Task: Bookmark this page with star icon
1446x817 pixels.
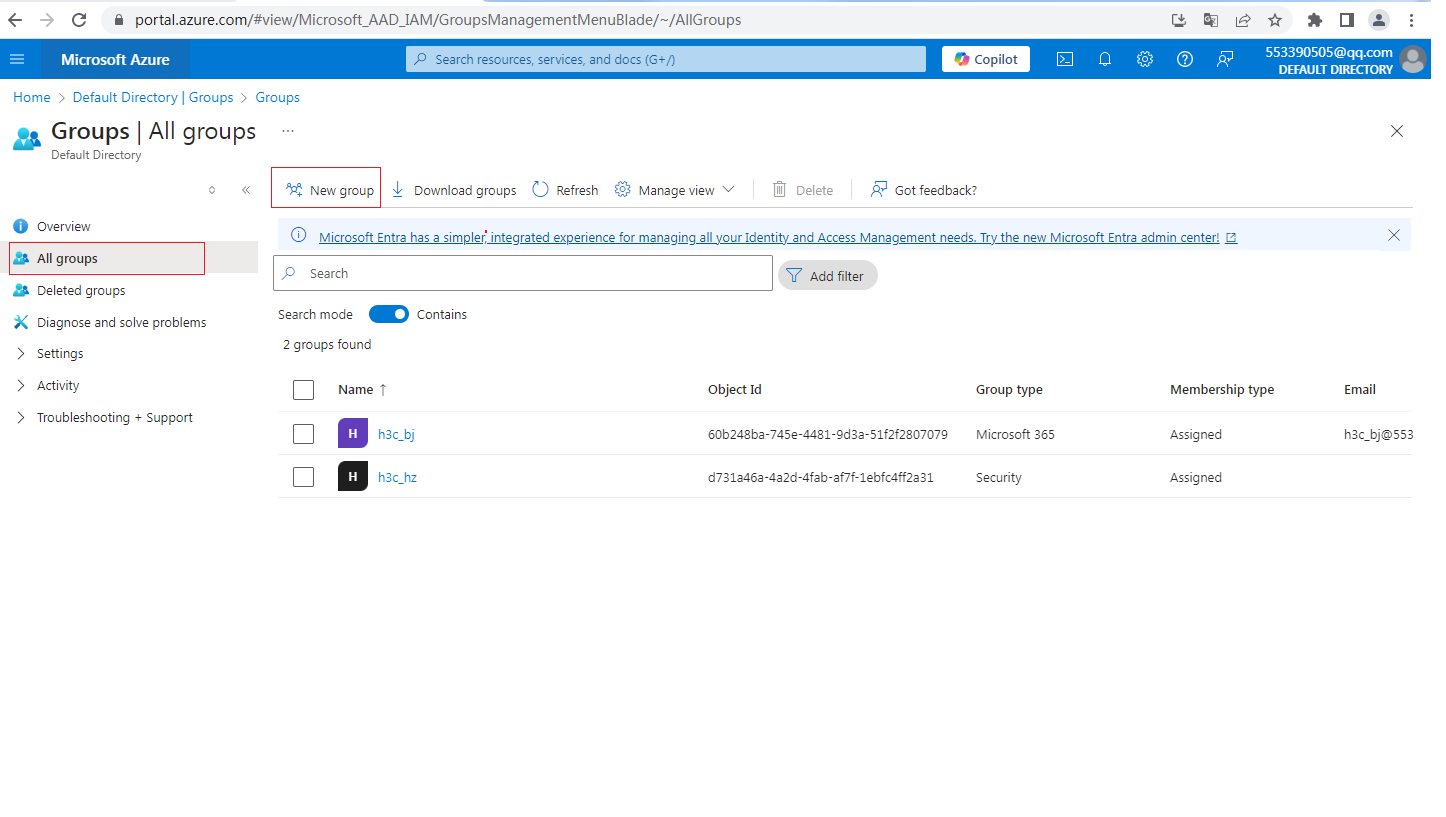Action: (x=1275, y=20)
